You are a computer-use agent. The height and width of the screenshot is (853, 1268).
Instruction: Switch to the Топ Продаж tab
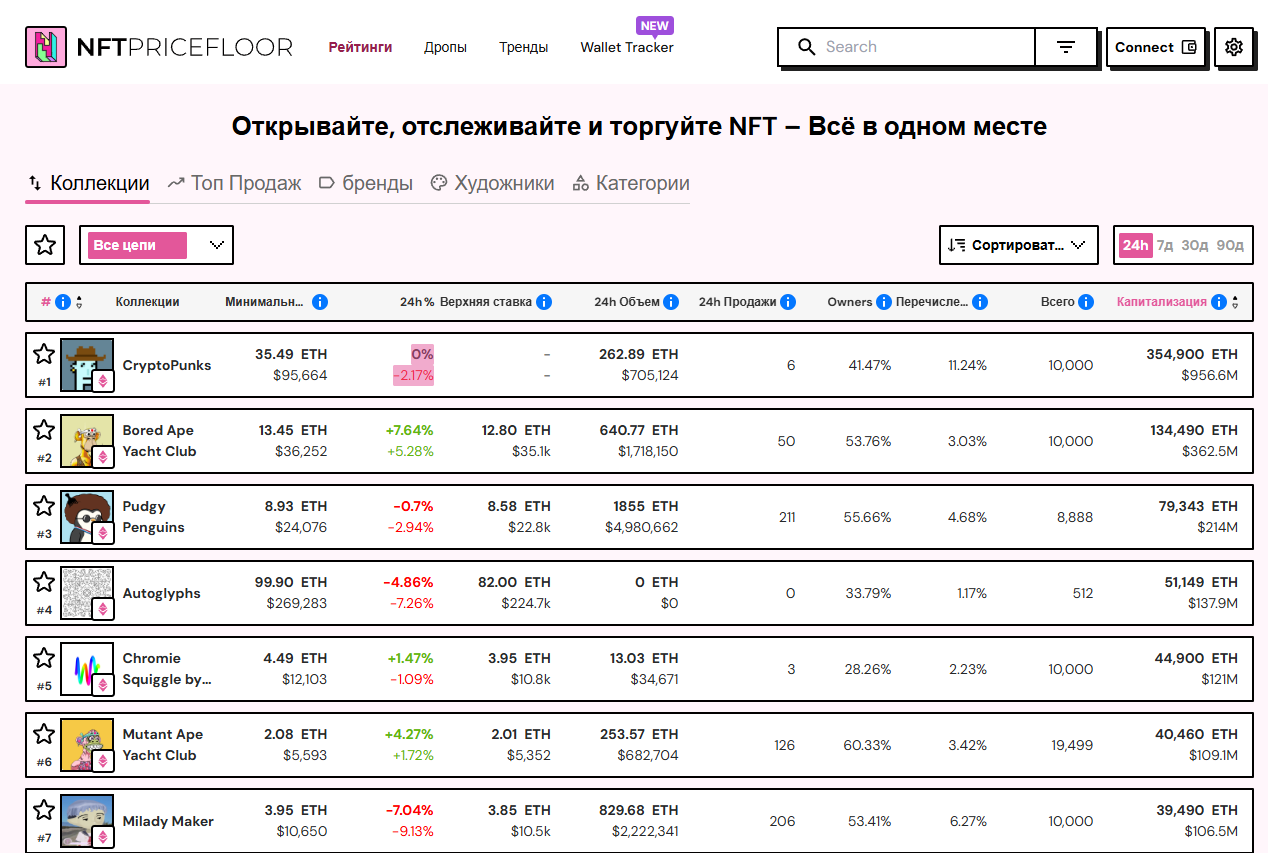(234, 184)
